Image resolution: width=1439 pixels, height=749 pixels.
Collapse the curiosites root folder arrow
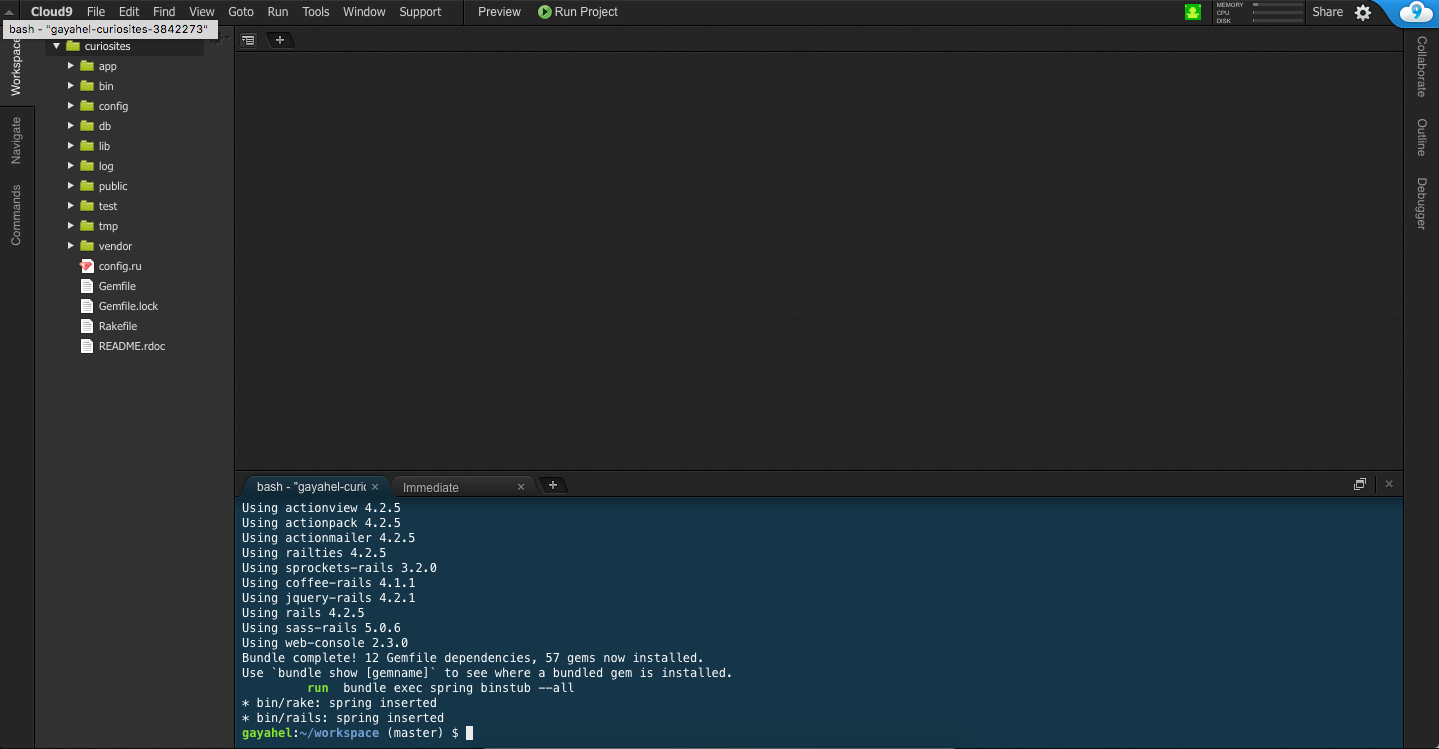click(57, 46)
